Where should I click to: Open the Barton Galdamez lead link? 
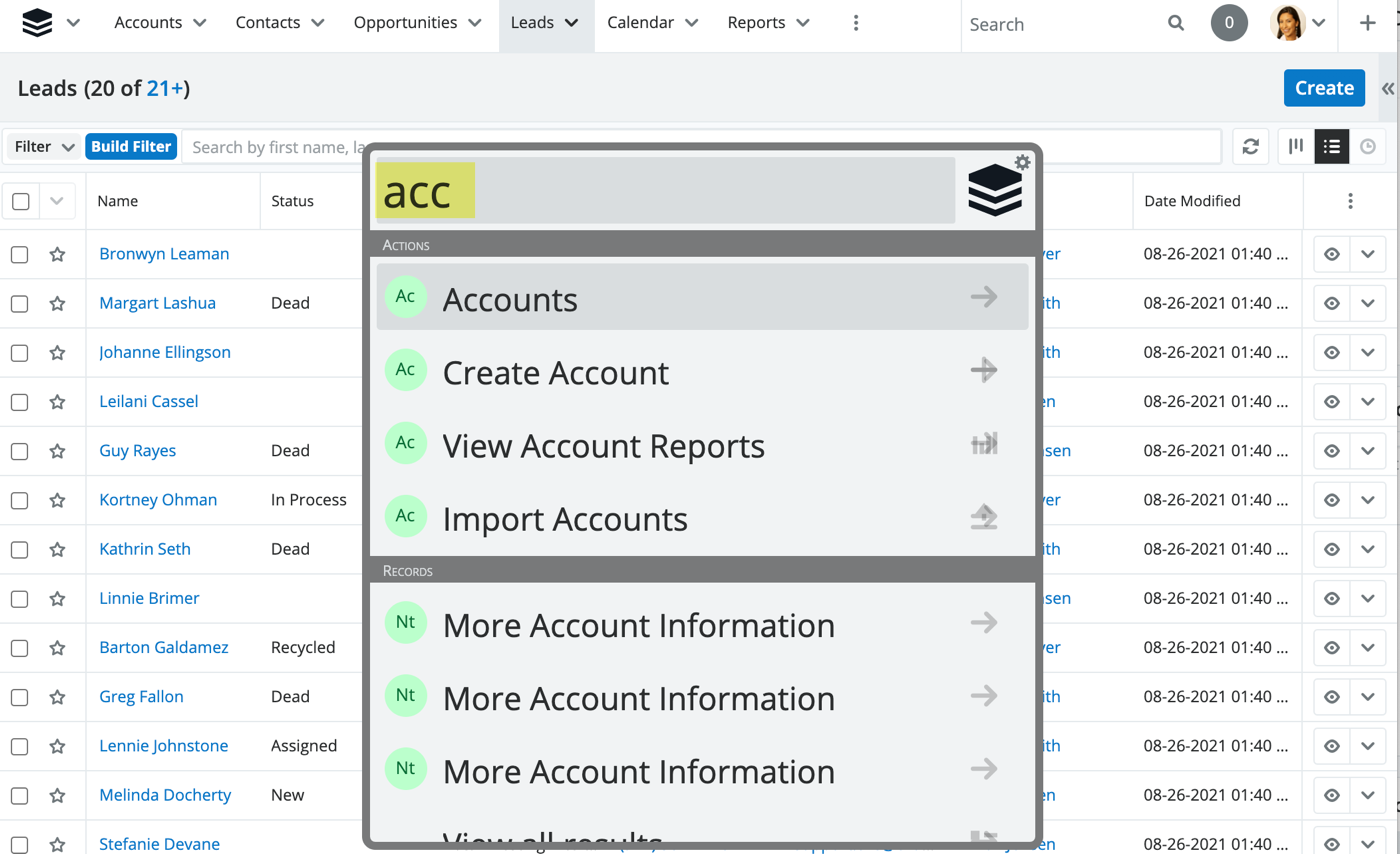(x=164, y=647)
